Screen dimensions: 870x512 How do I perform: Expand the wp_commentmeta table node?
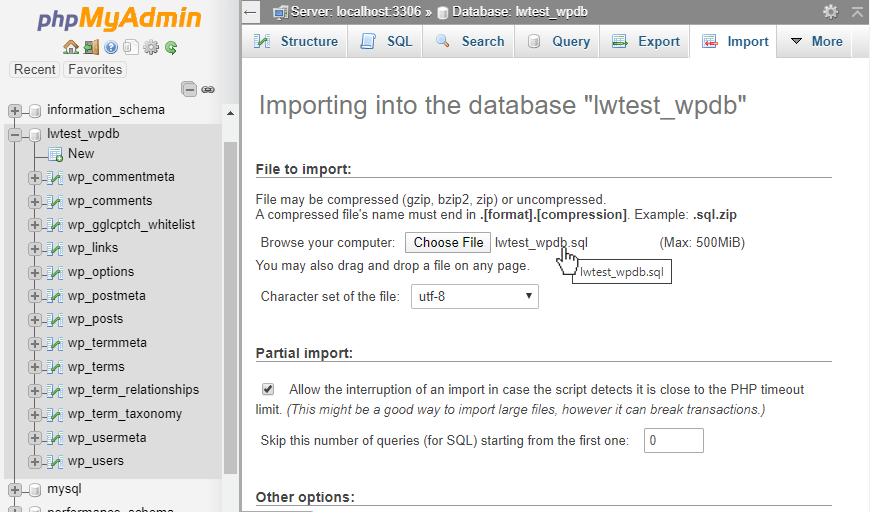coord(34,178)
